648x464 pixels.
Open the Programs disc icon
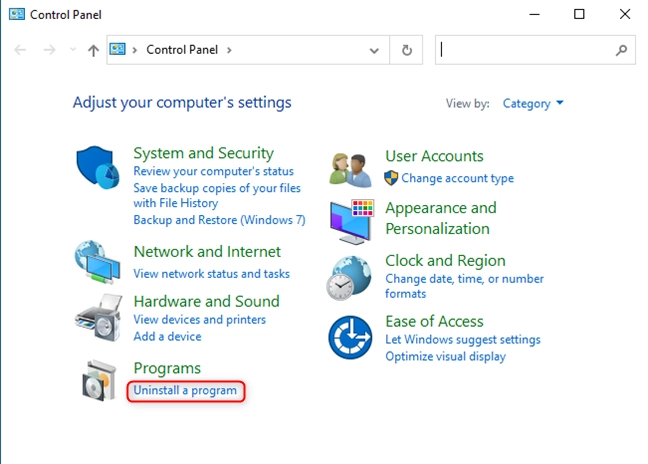tap(99, 381)
